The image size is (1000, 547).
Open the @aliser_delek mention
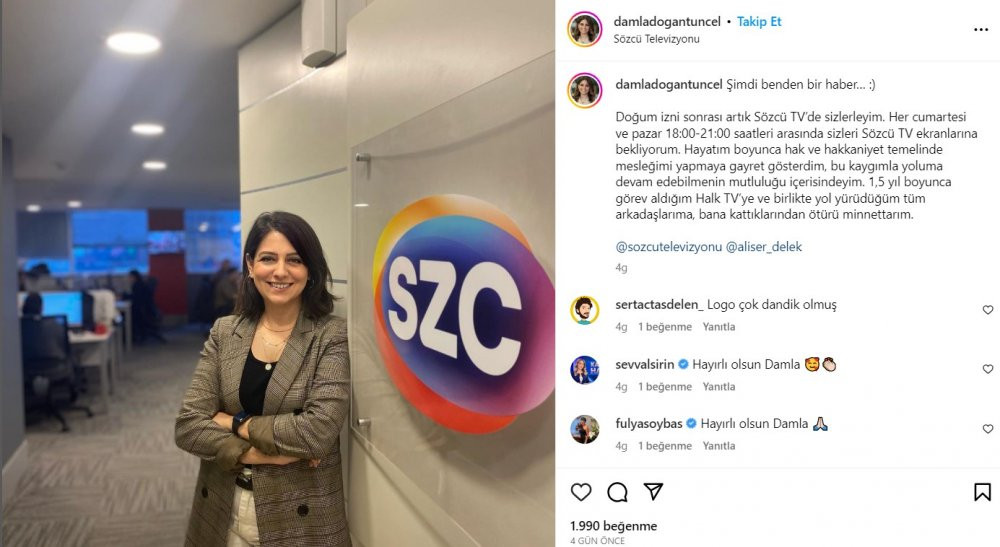click(763, 247)
